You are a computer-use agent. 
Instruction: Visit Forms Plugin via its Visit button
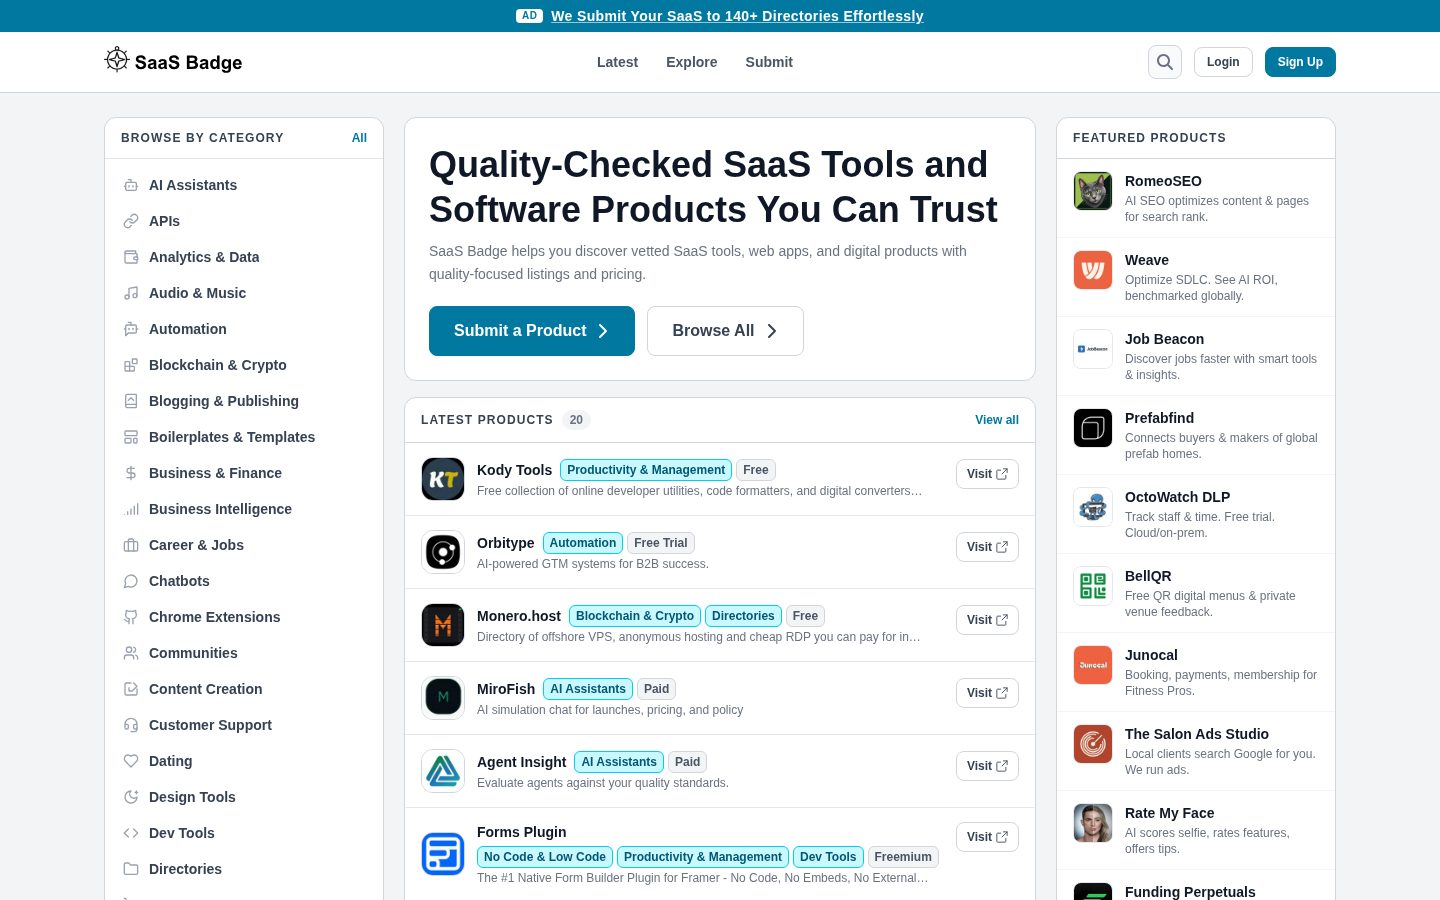[987, 837]
